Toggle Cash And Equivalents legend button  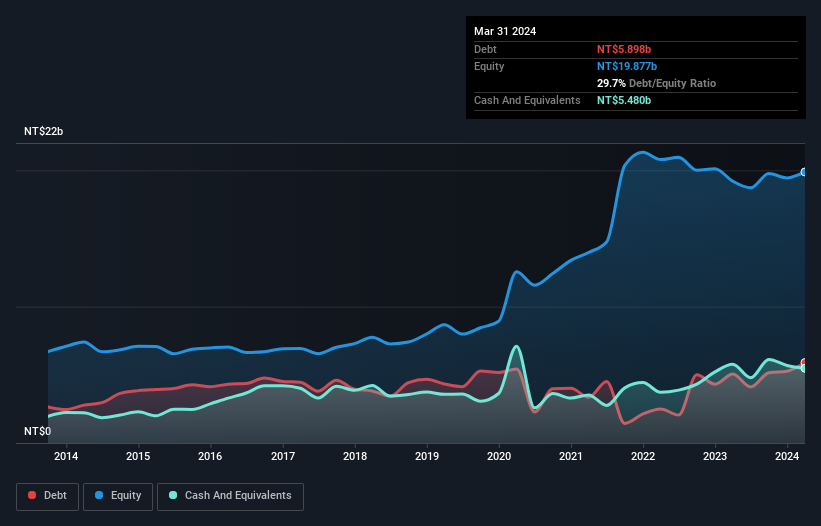[230, 496]
